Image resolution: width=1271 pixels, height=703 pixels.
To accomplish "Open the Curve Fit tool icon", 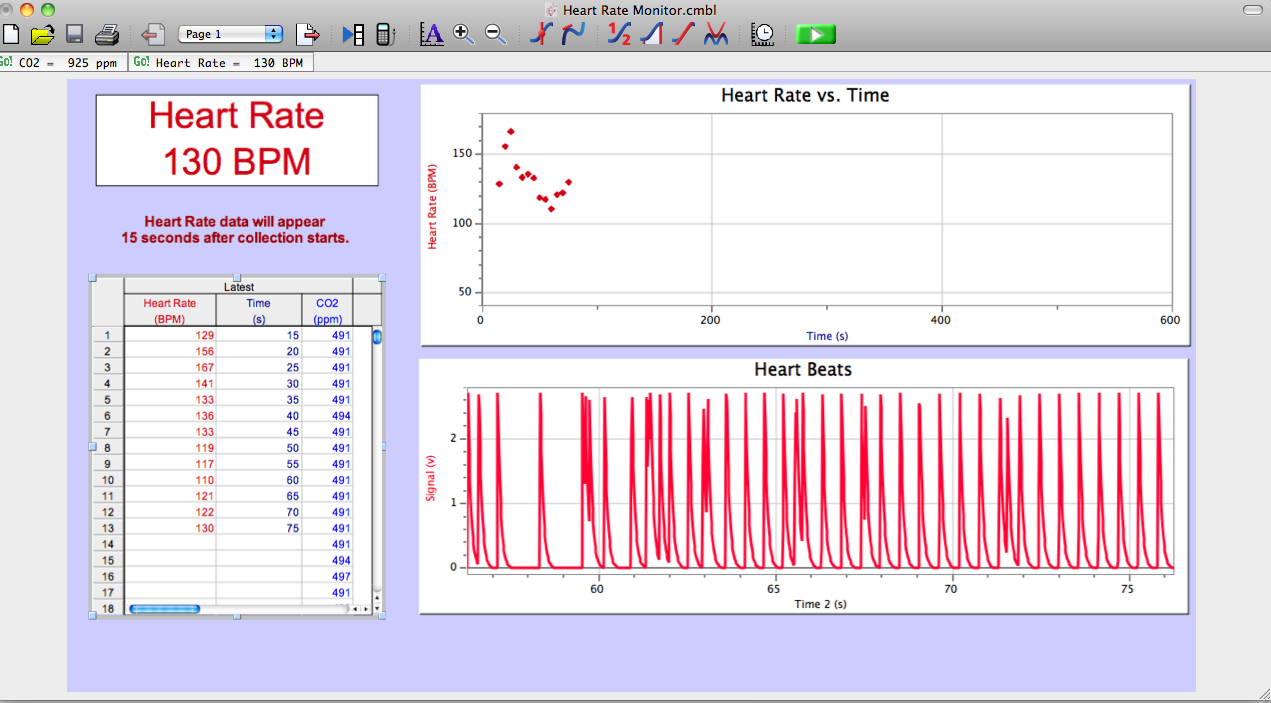I will (x=715, y=35).
